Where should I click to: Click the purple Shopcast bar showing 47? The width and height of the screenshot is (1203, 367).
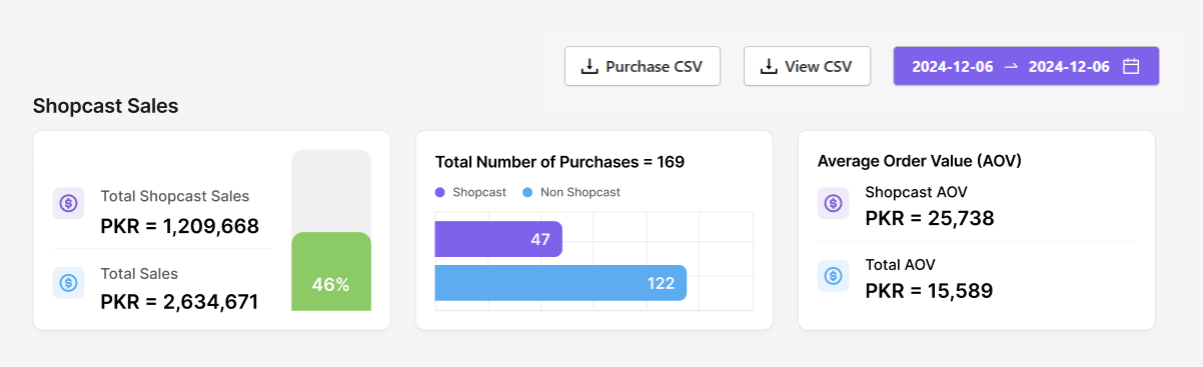[x=499, y=240]
